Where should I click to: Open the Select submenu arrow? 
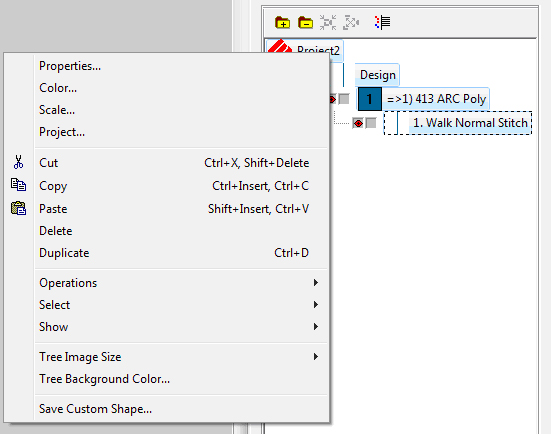pos(316,305)
